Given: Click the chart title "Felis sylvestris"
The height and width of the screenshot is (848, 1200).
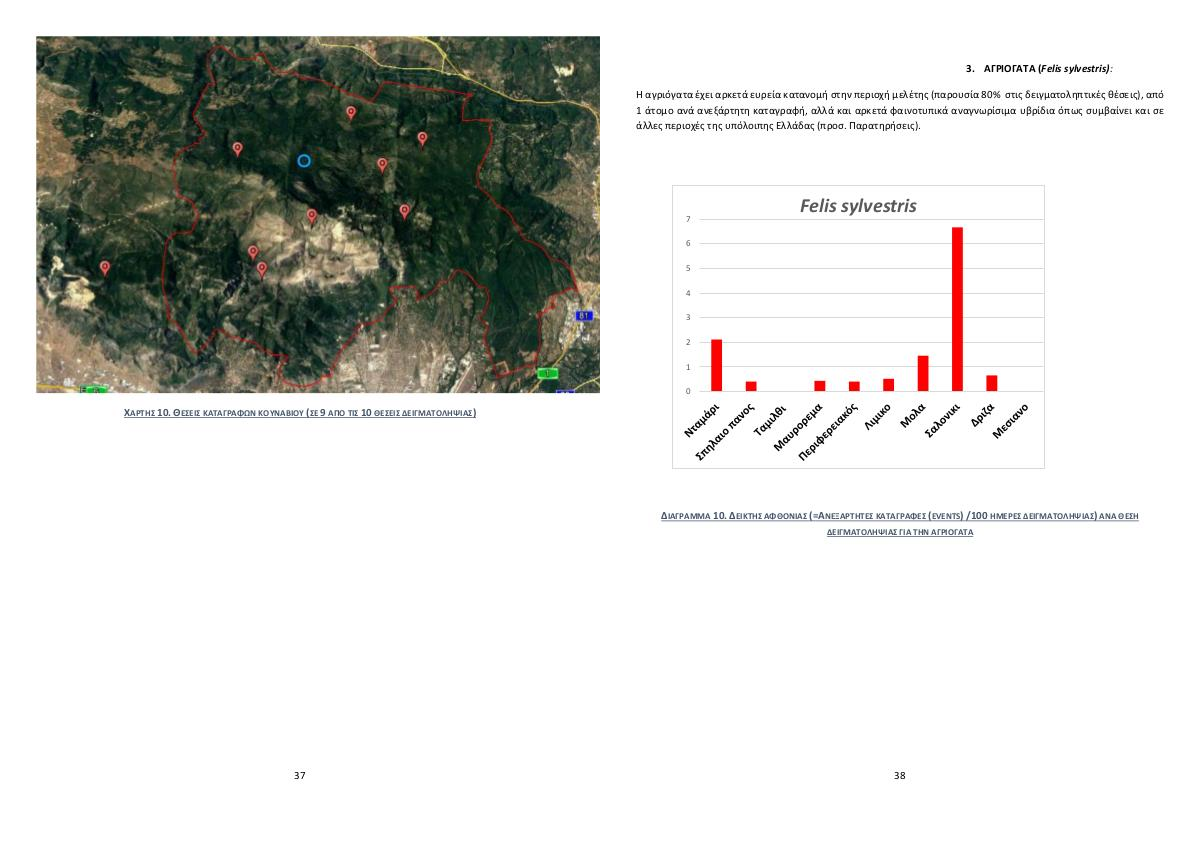Looking at the screenshot, I should pyautogui.click(x=858, y=206).
